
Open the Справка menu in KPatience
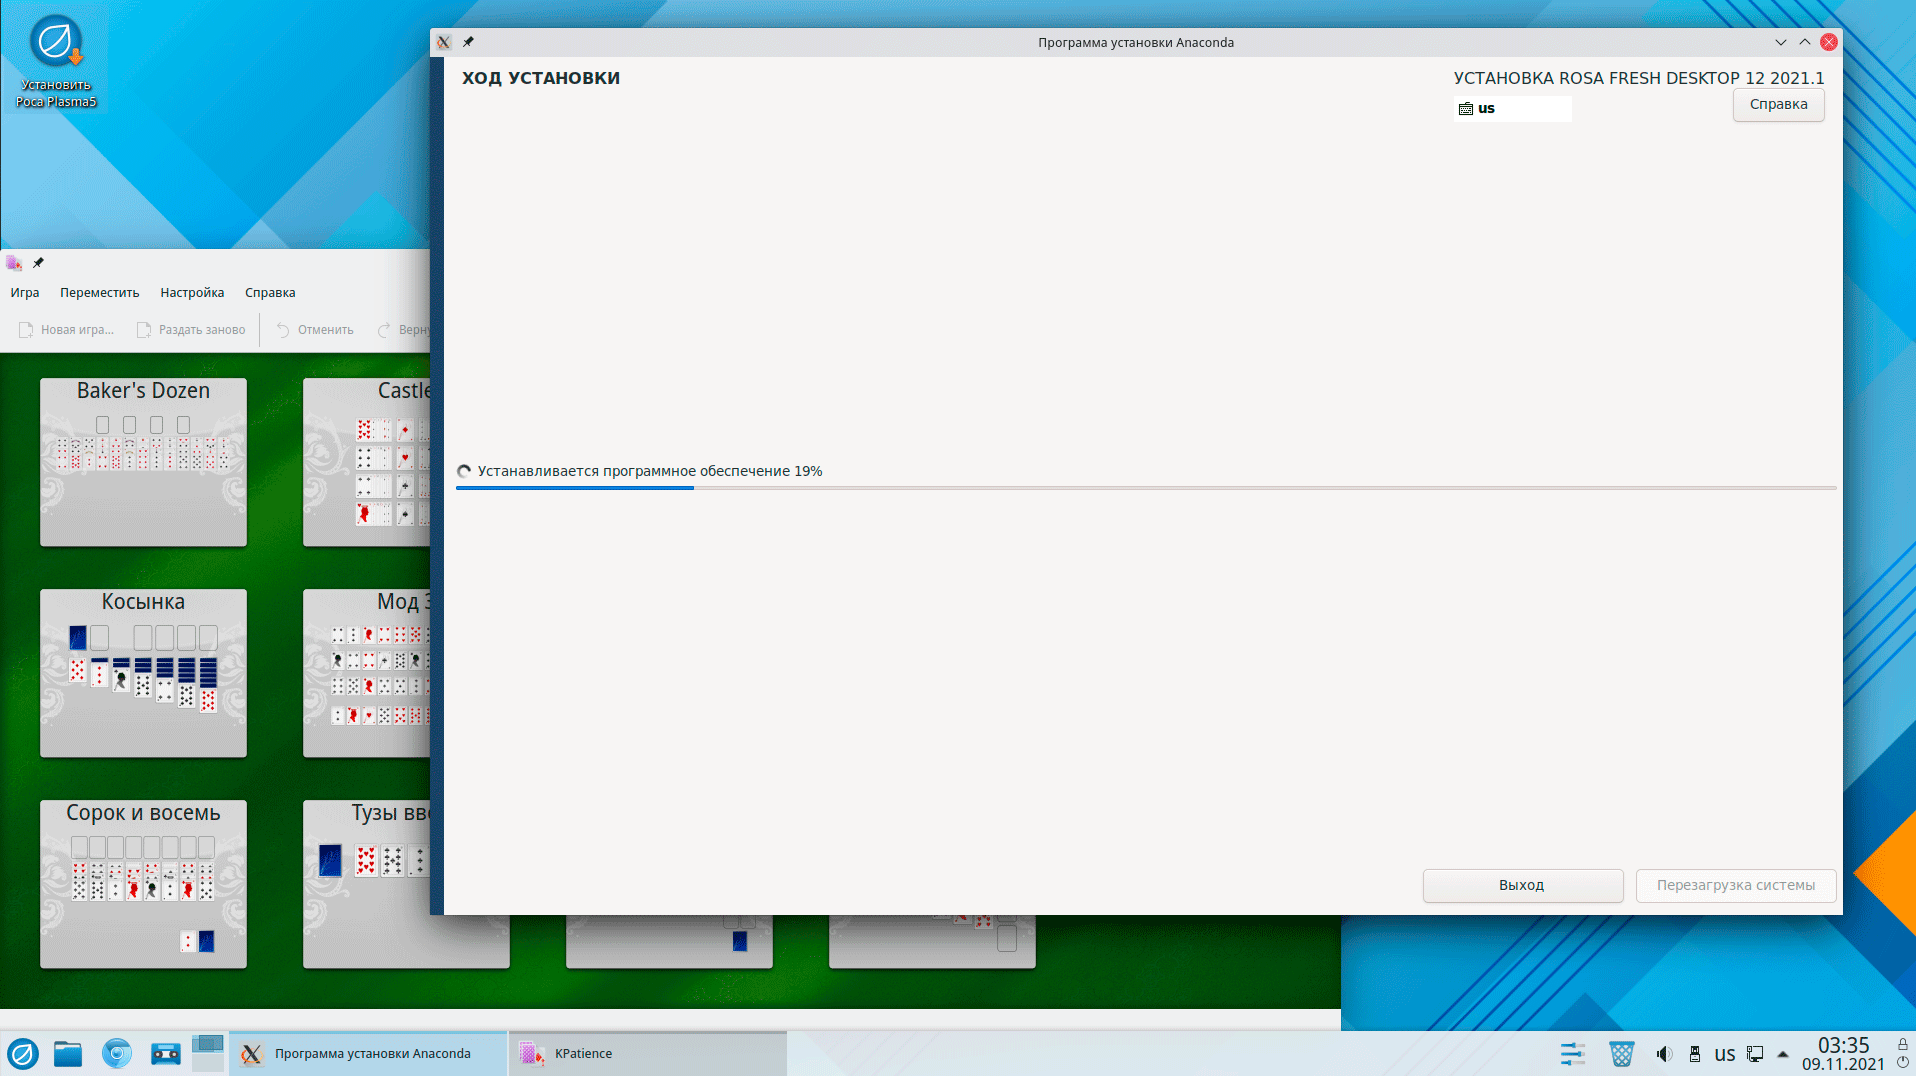pos(270,293)
